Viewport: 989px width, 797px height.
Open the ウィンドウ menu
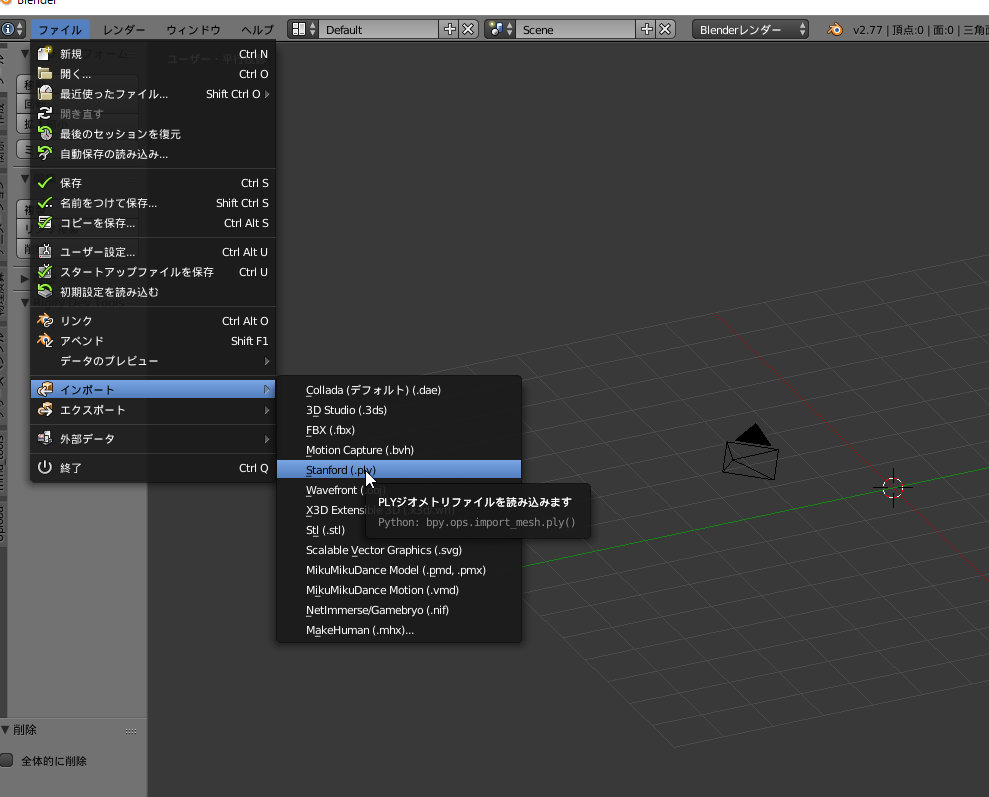(x=193, y=30)
